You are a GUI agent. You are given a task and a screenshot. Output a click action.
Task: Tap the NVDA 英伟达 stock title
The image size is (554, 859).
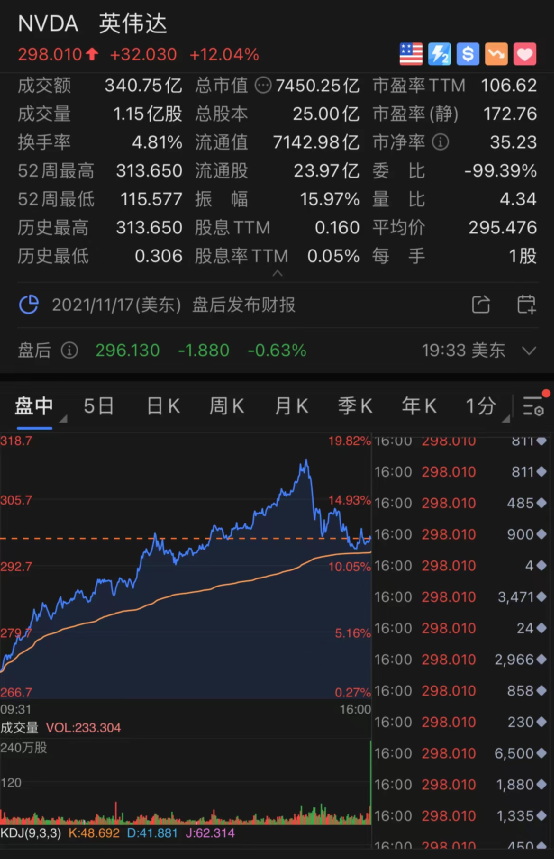tap(92, 24)
